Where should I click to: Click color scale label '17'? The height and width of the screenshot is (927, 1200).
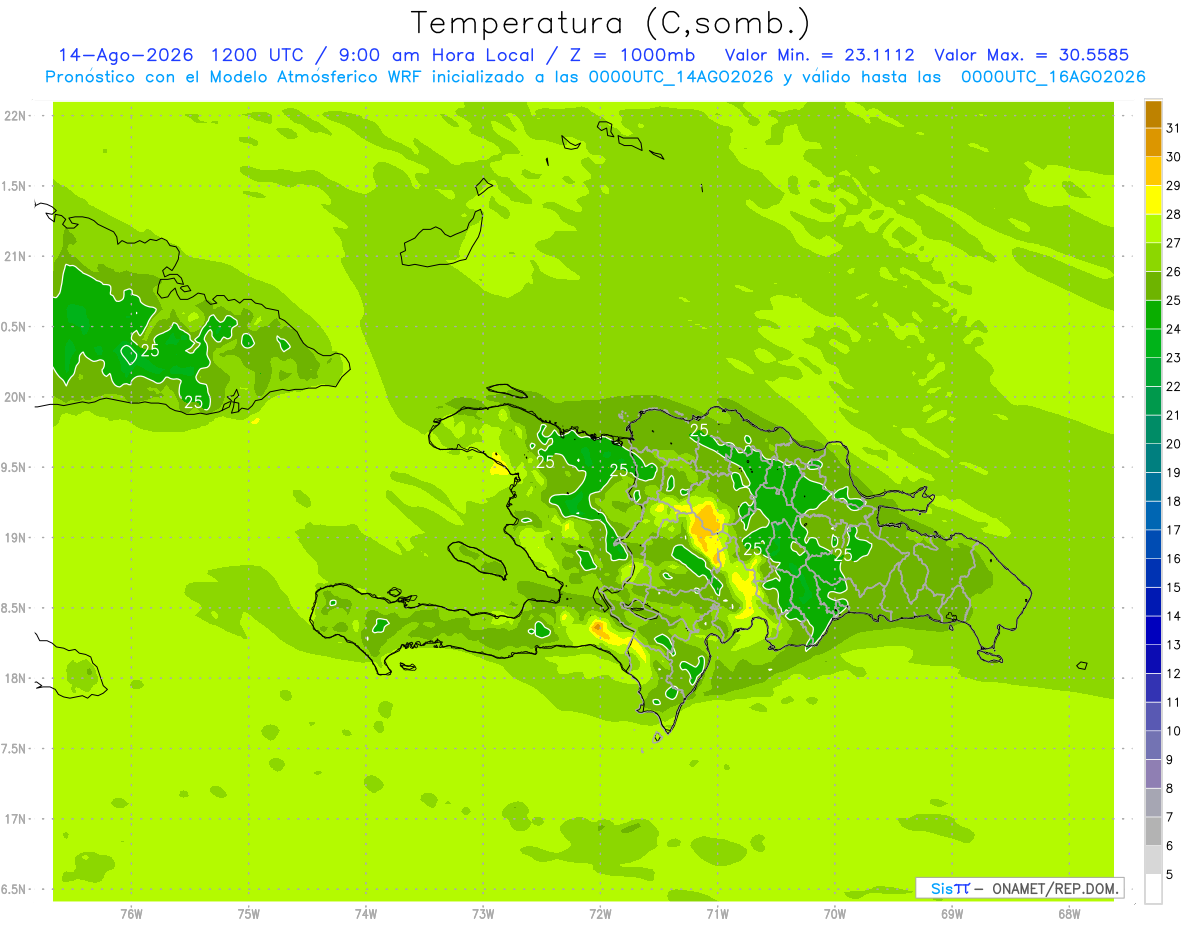[x=1173, y=529]
